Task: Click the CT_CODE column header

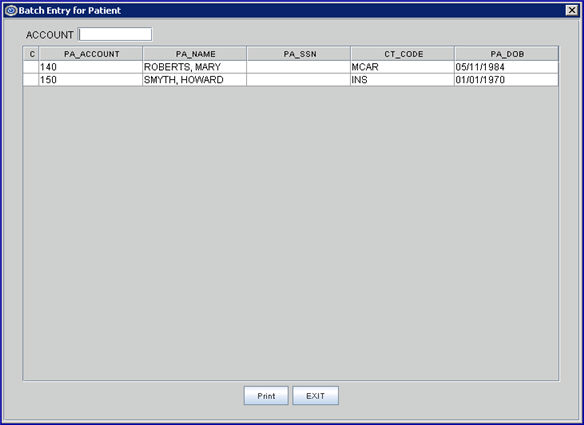Action: click(x=403, y=54)
